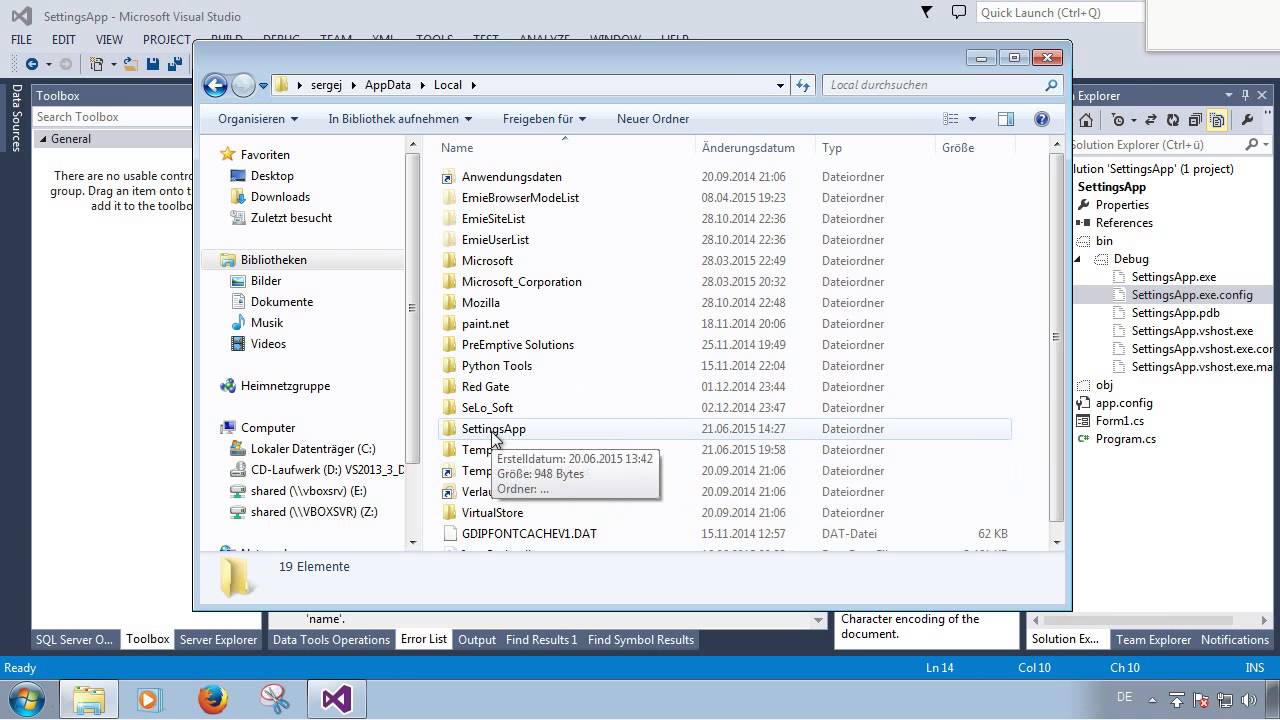The height and width of the screenshot is (720, 1280).
Task: Refresh the Explorer address bar location
Action: (802, 85)
